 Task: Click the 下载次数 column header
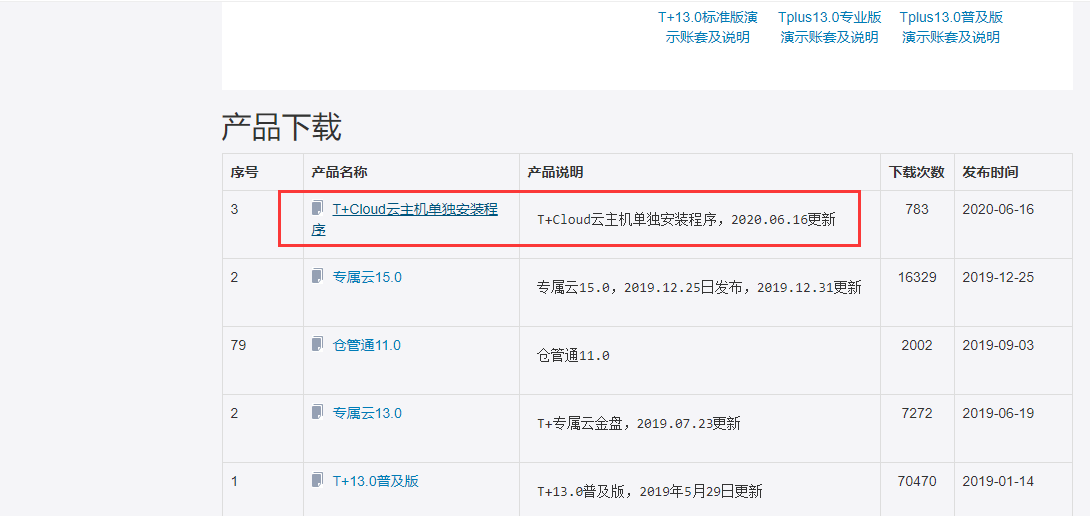917,172
